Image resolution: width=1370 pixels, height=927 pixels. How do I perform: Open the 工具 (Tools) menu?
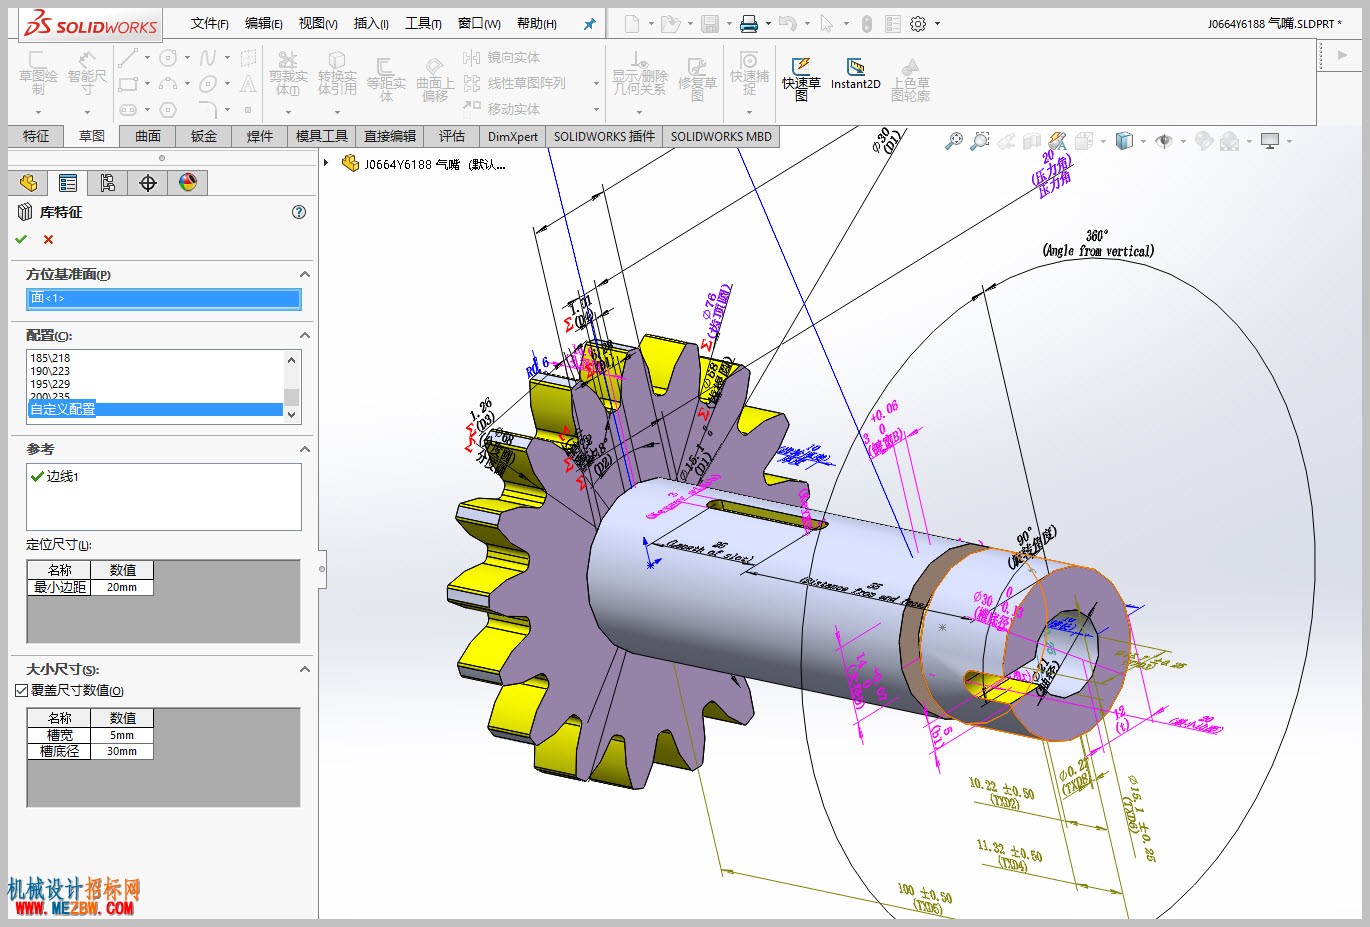[x=423, y=24]
